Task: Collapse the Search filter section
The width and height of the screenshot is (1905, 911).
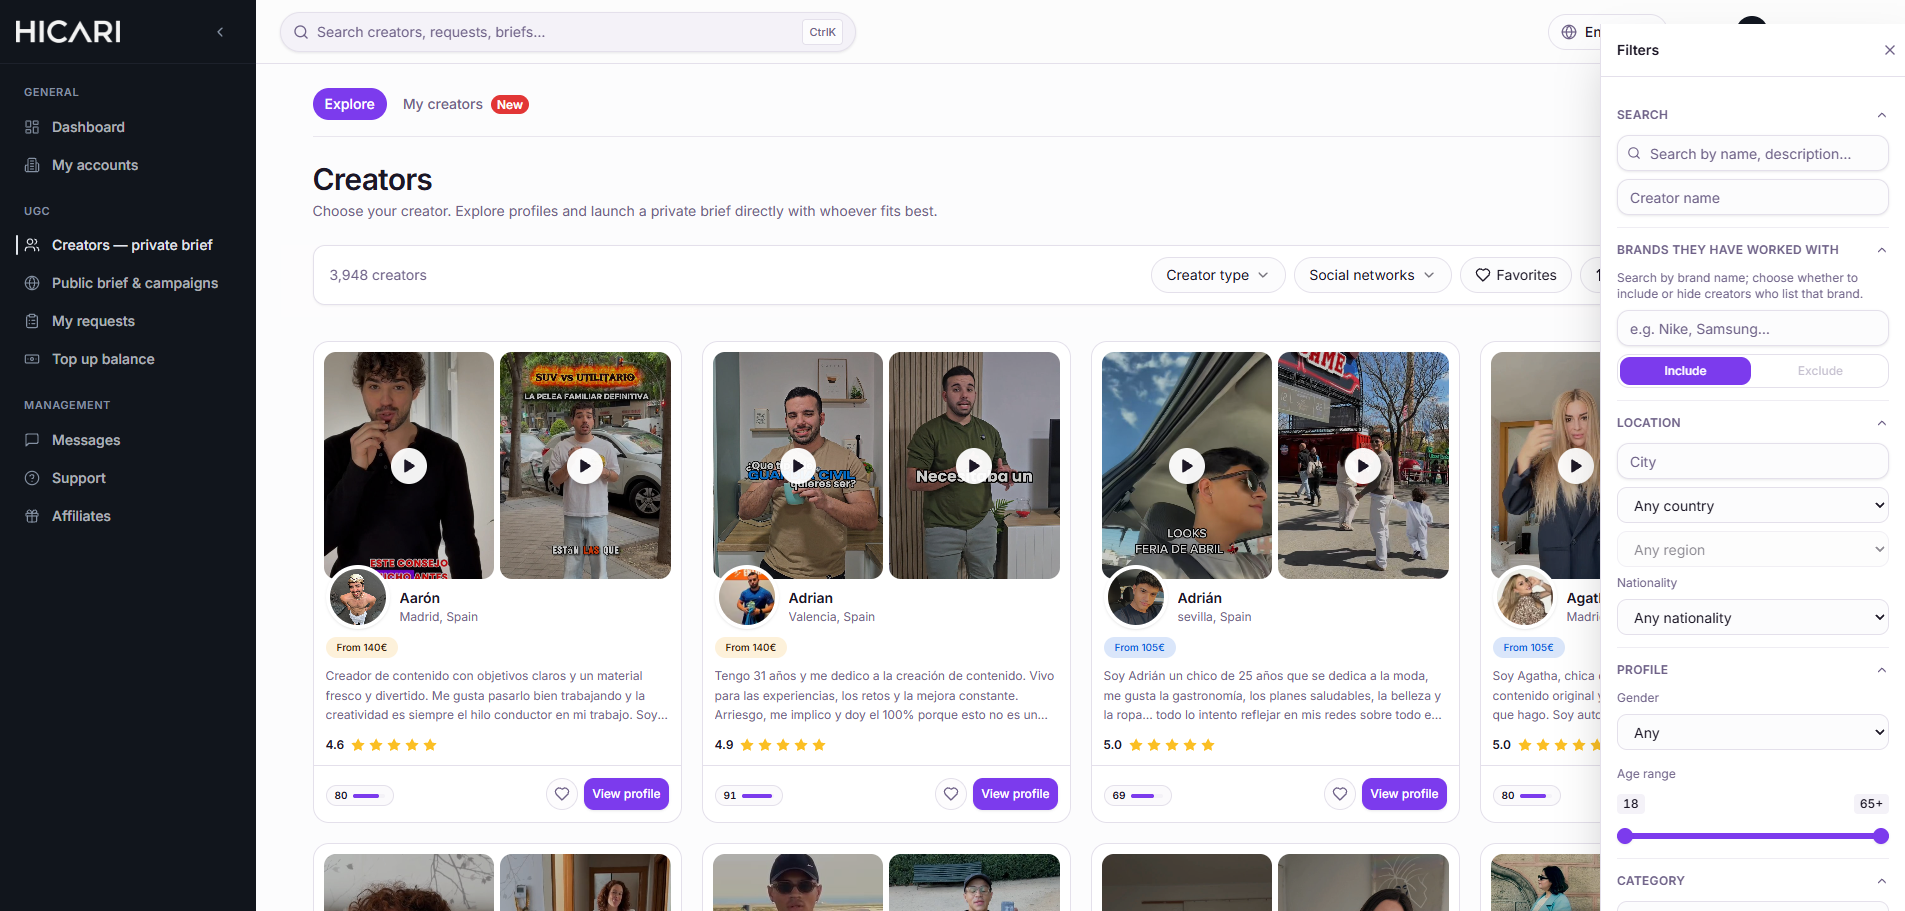Action: (x=1881, y=115)
